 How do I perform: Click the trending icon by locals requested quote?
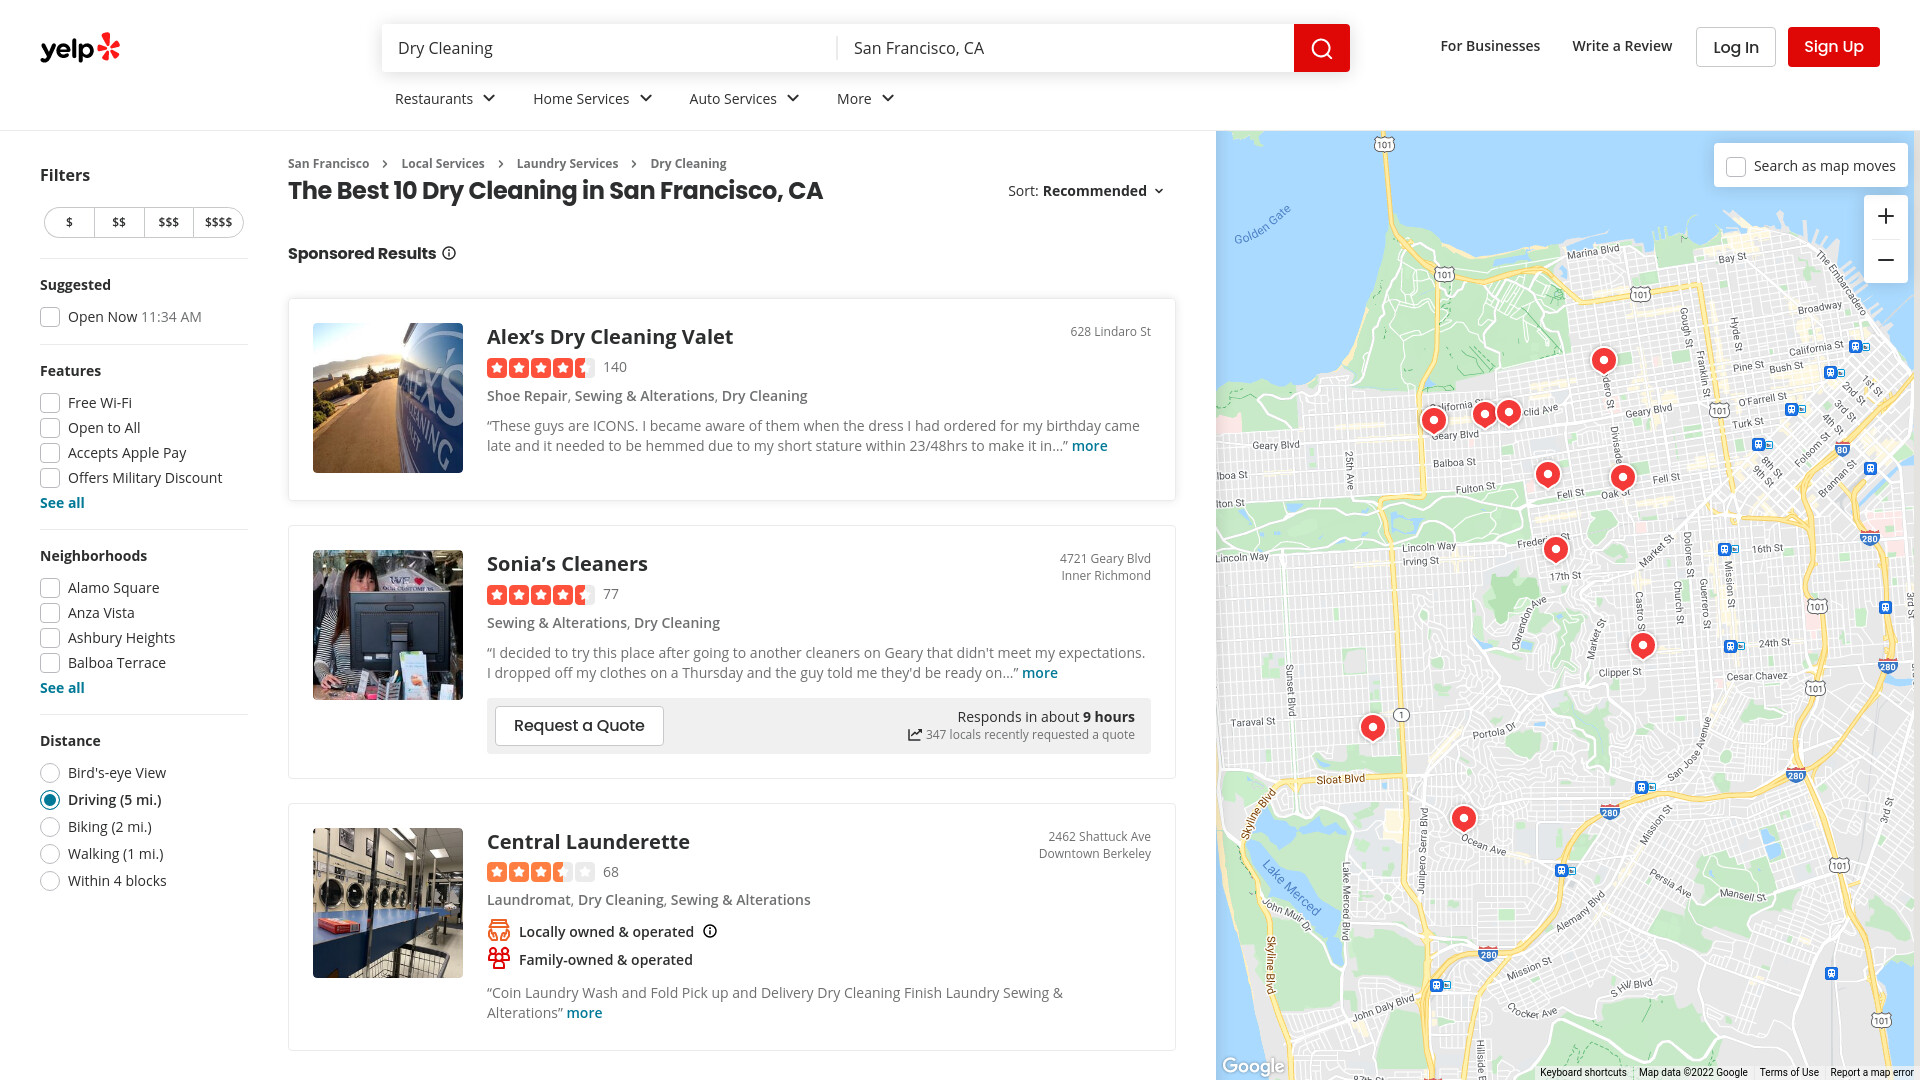pyautogui.click(x=914, y=735)
